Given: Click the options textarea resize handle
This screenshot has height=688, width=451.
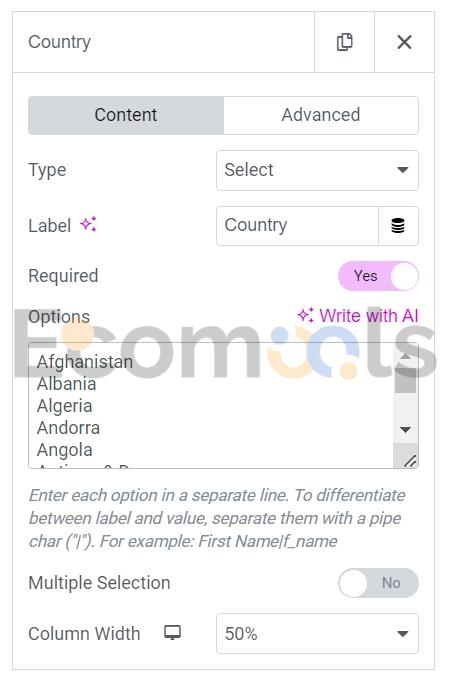Looking at the screenshot, I should 410,461.
